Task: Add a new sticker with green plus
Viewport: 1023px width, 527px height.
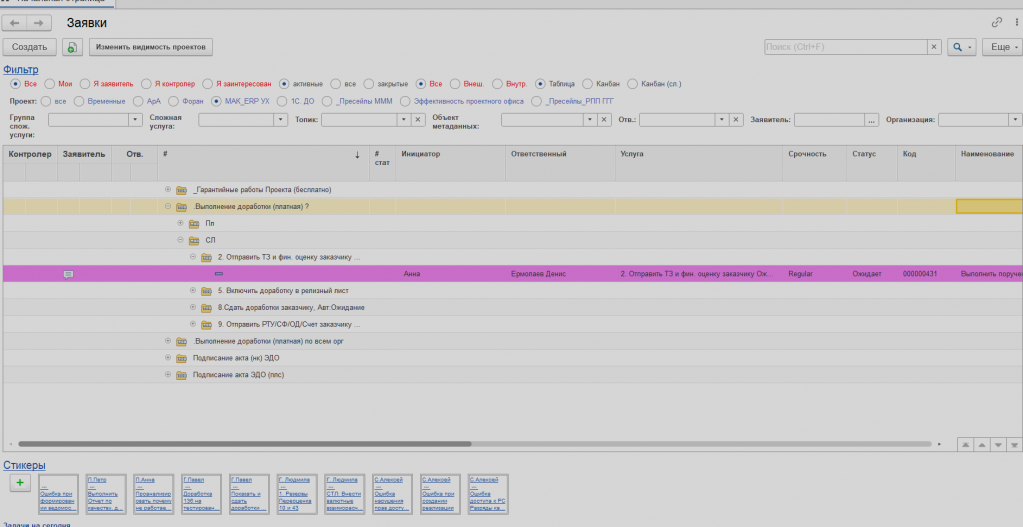Action: [x=20, y=482]
